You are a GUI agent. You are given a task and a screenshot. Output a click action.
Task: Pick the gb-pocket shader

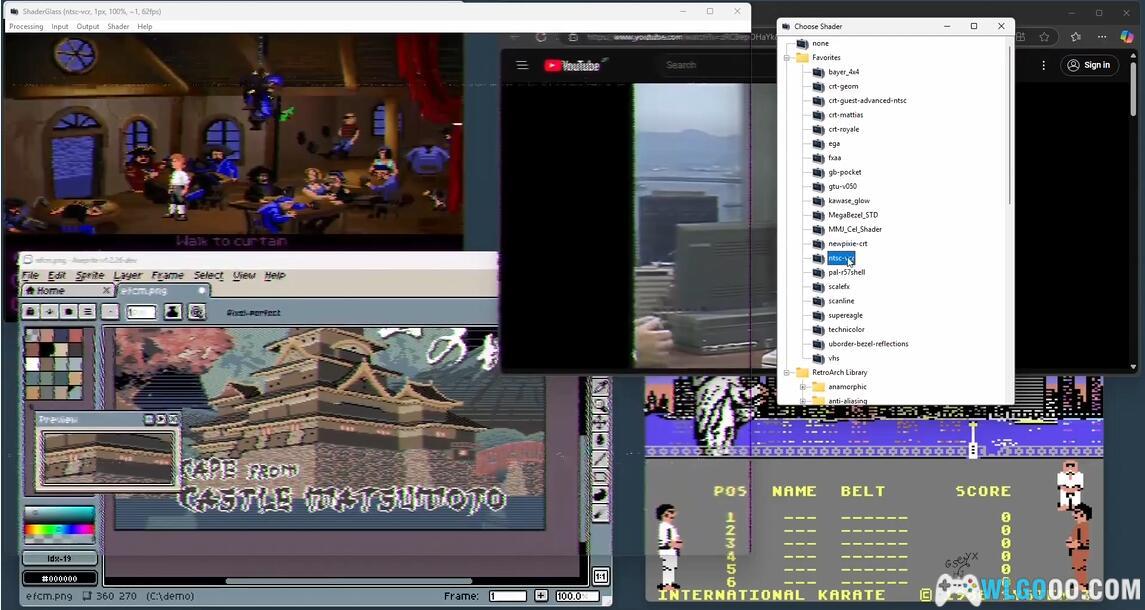tap(844, 172)
